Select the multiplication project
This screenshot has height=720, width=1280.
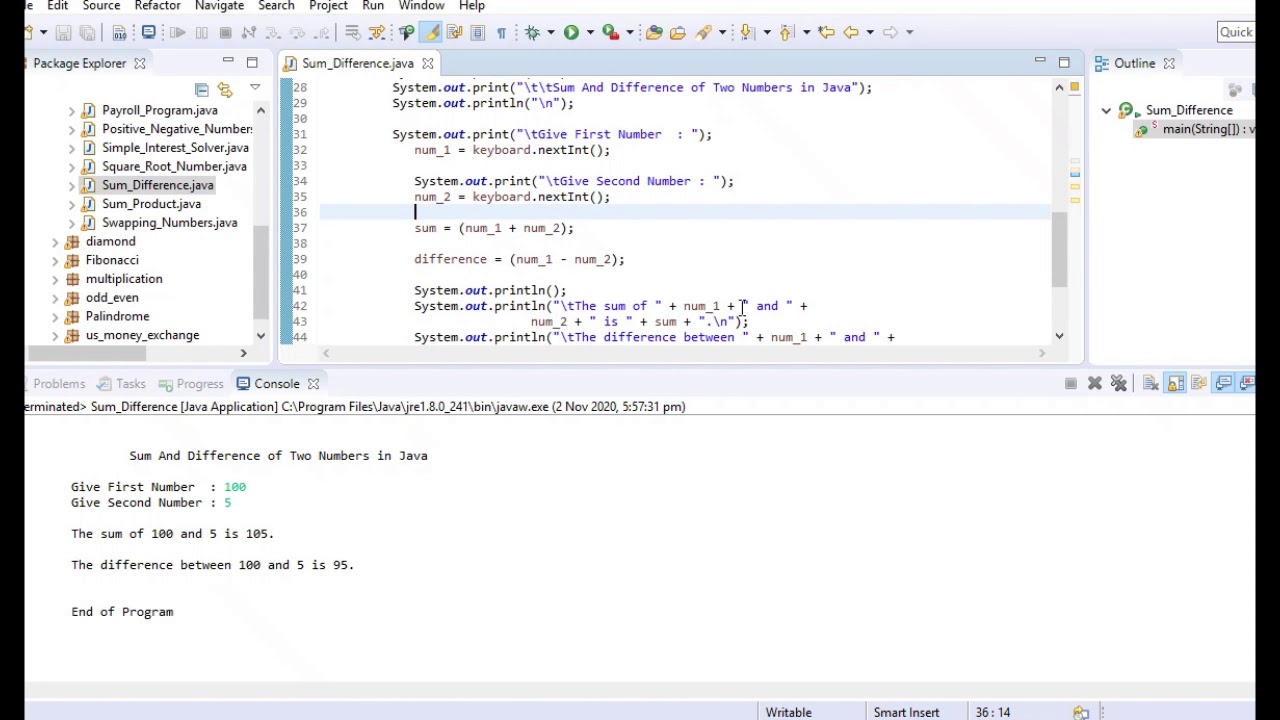click(124, 279)
